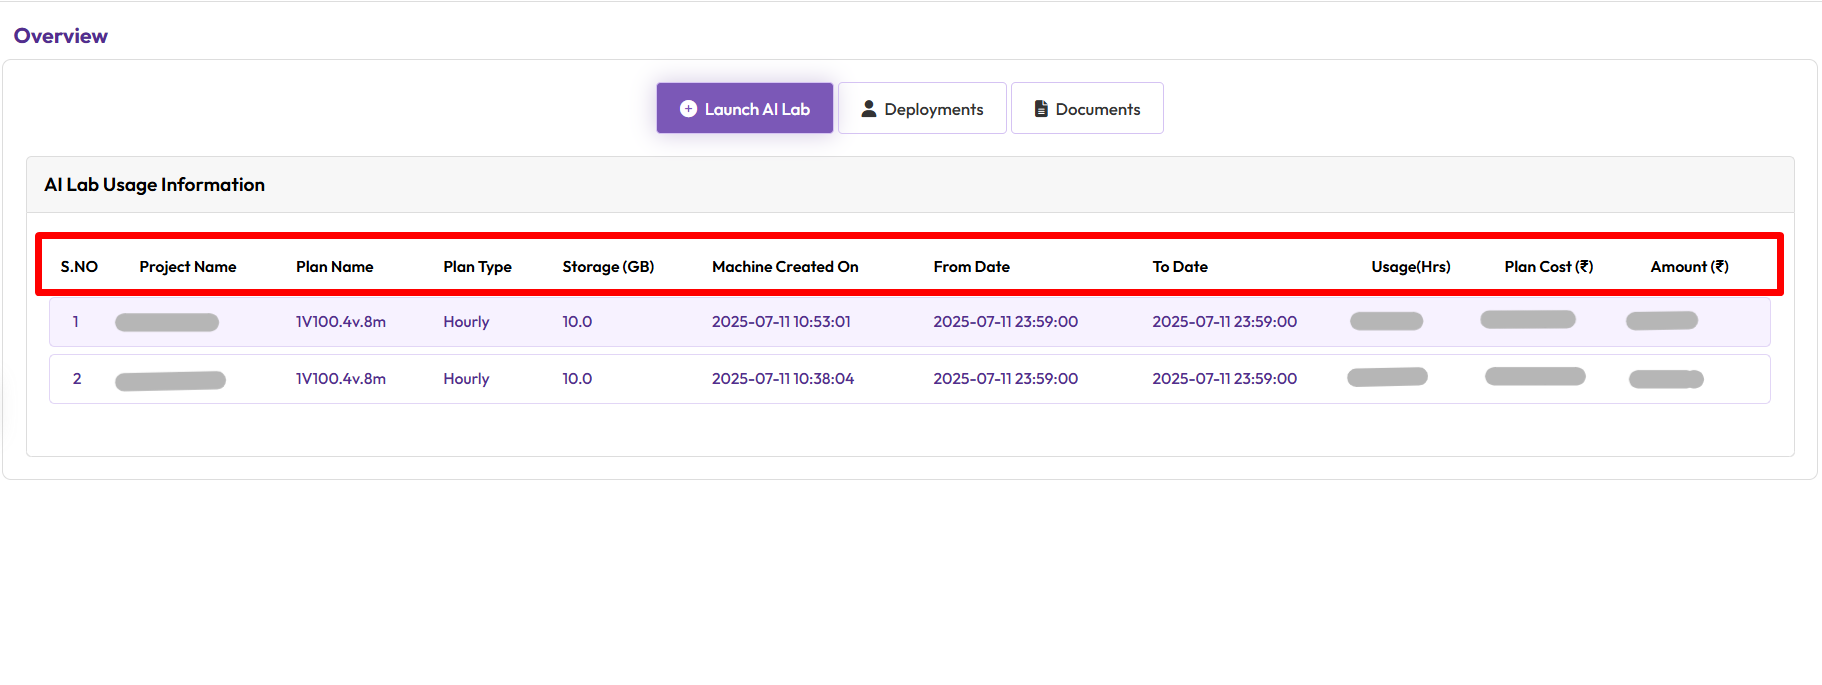Click the AI Lab Usage Information heading
1822x685 pixels.
pyautogui.click(x=154, y=185)
